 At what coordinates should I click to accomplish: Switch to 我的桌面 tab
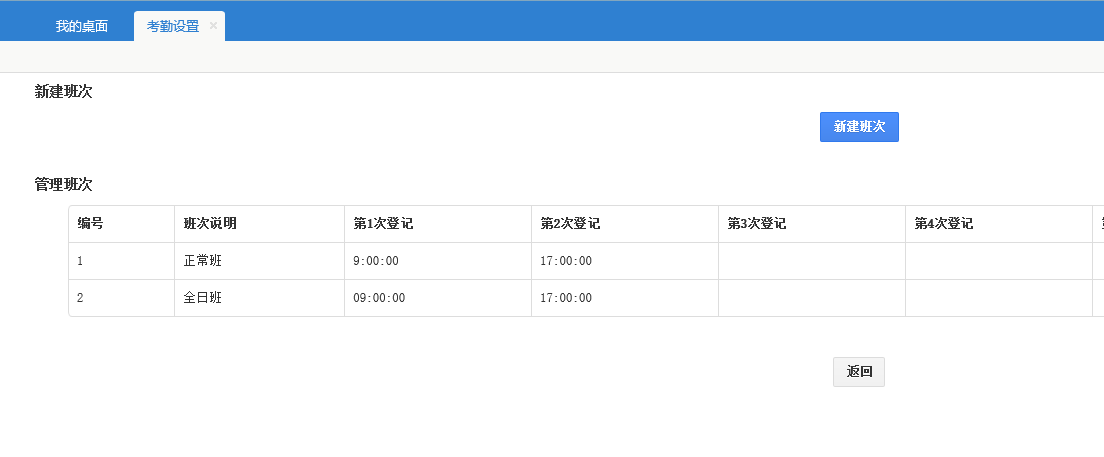(82, 26)
